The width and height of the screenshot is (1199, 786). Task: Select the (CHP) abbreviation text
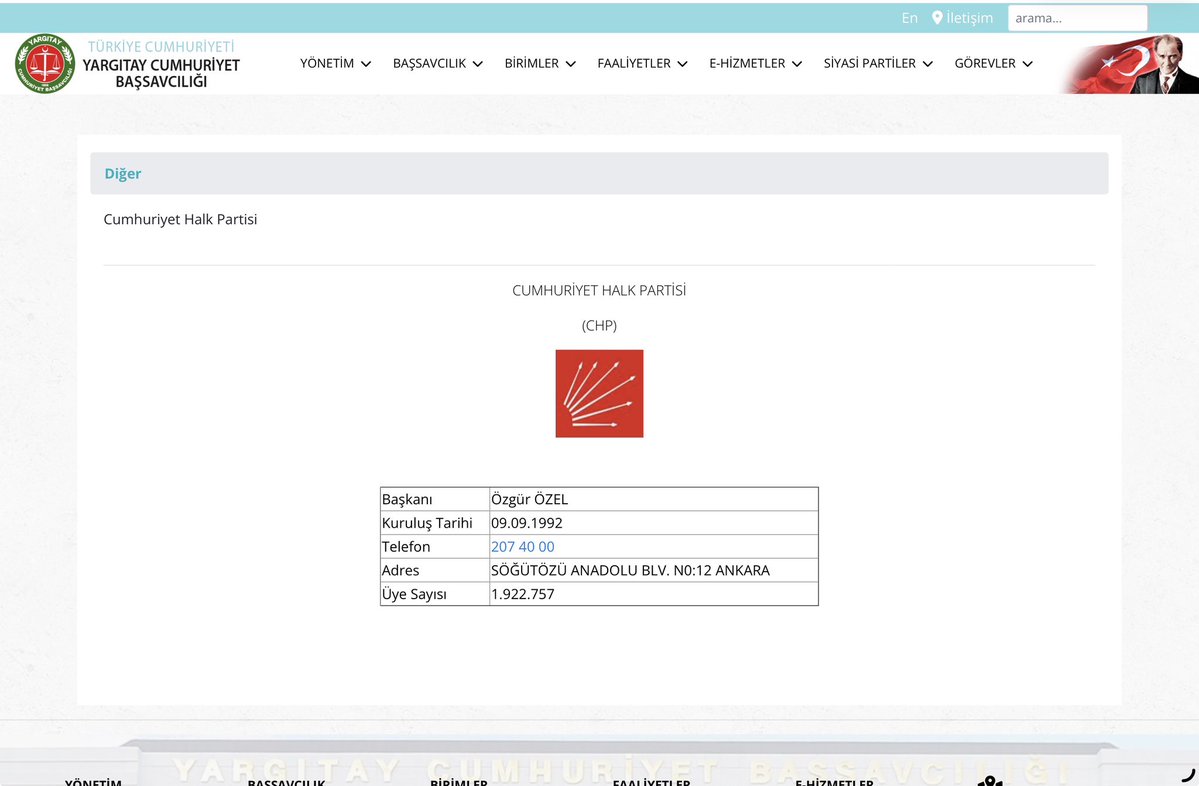point(599,326)
